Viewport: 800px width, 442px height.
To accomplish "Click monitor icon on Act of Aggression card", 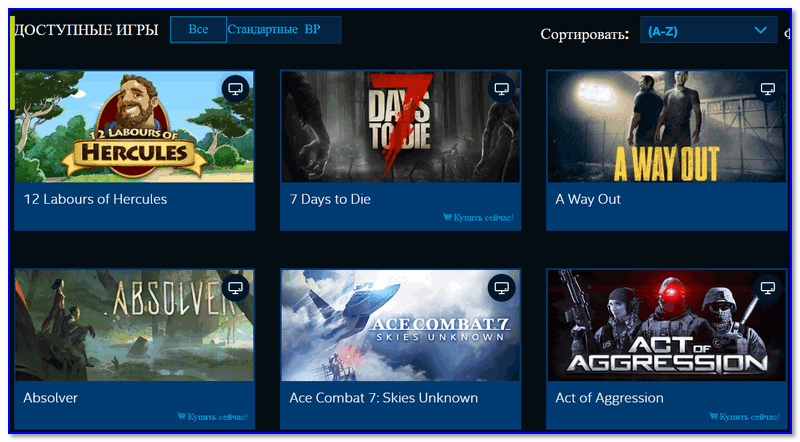I will pos(768,288).
